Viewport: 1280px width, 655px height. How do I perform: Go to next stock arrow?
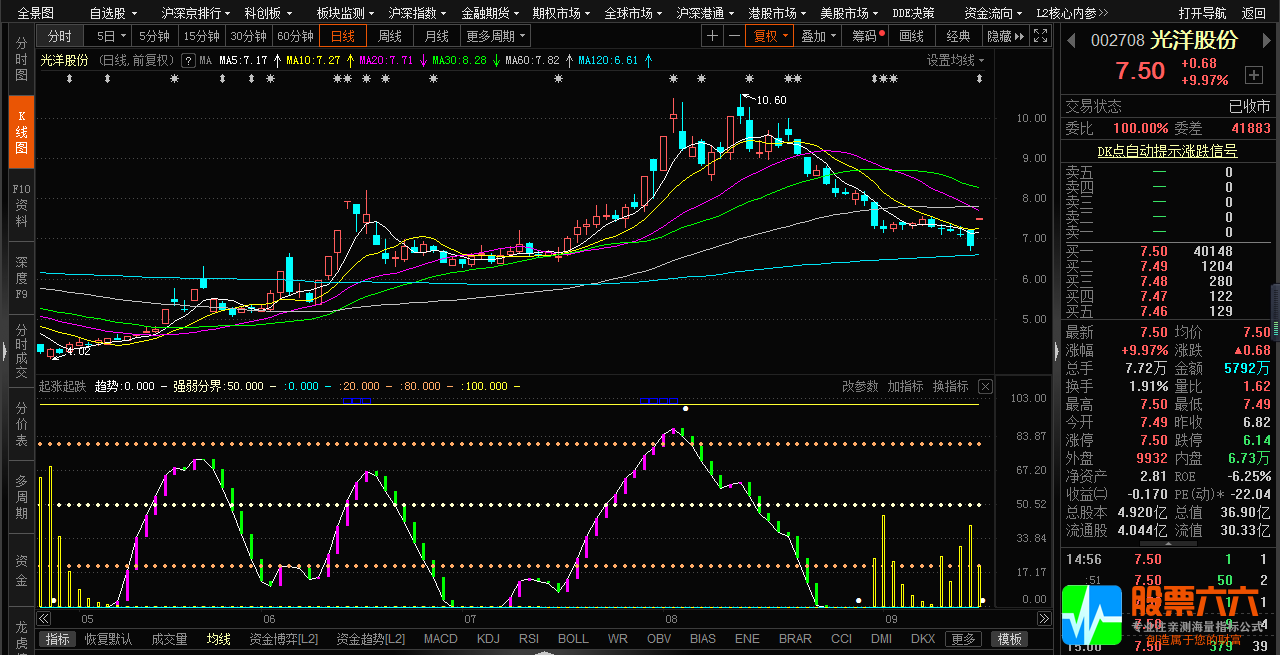pyautogui.click(x=1265, y=40)
